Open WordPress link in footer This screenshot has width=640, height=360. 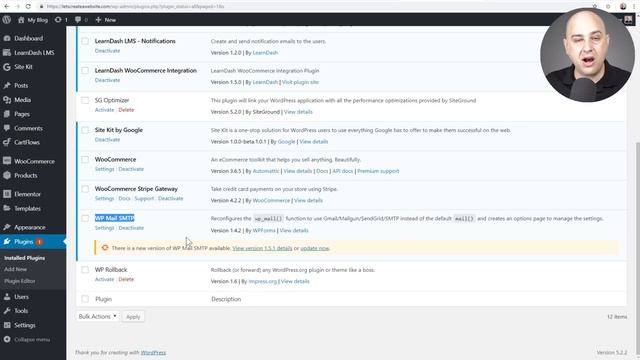[x=153, y=353]
